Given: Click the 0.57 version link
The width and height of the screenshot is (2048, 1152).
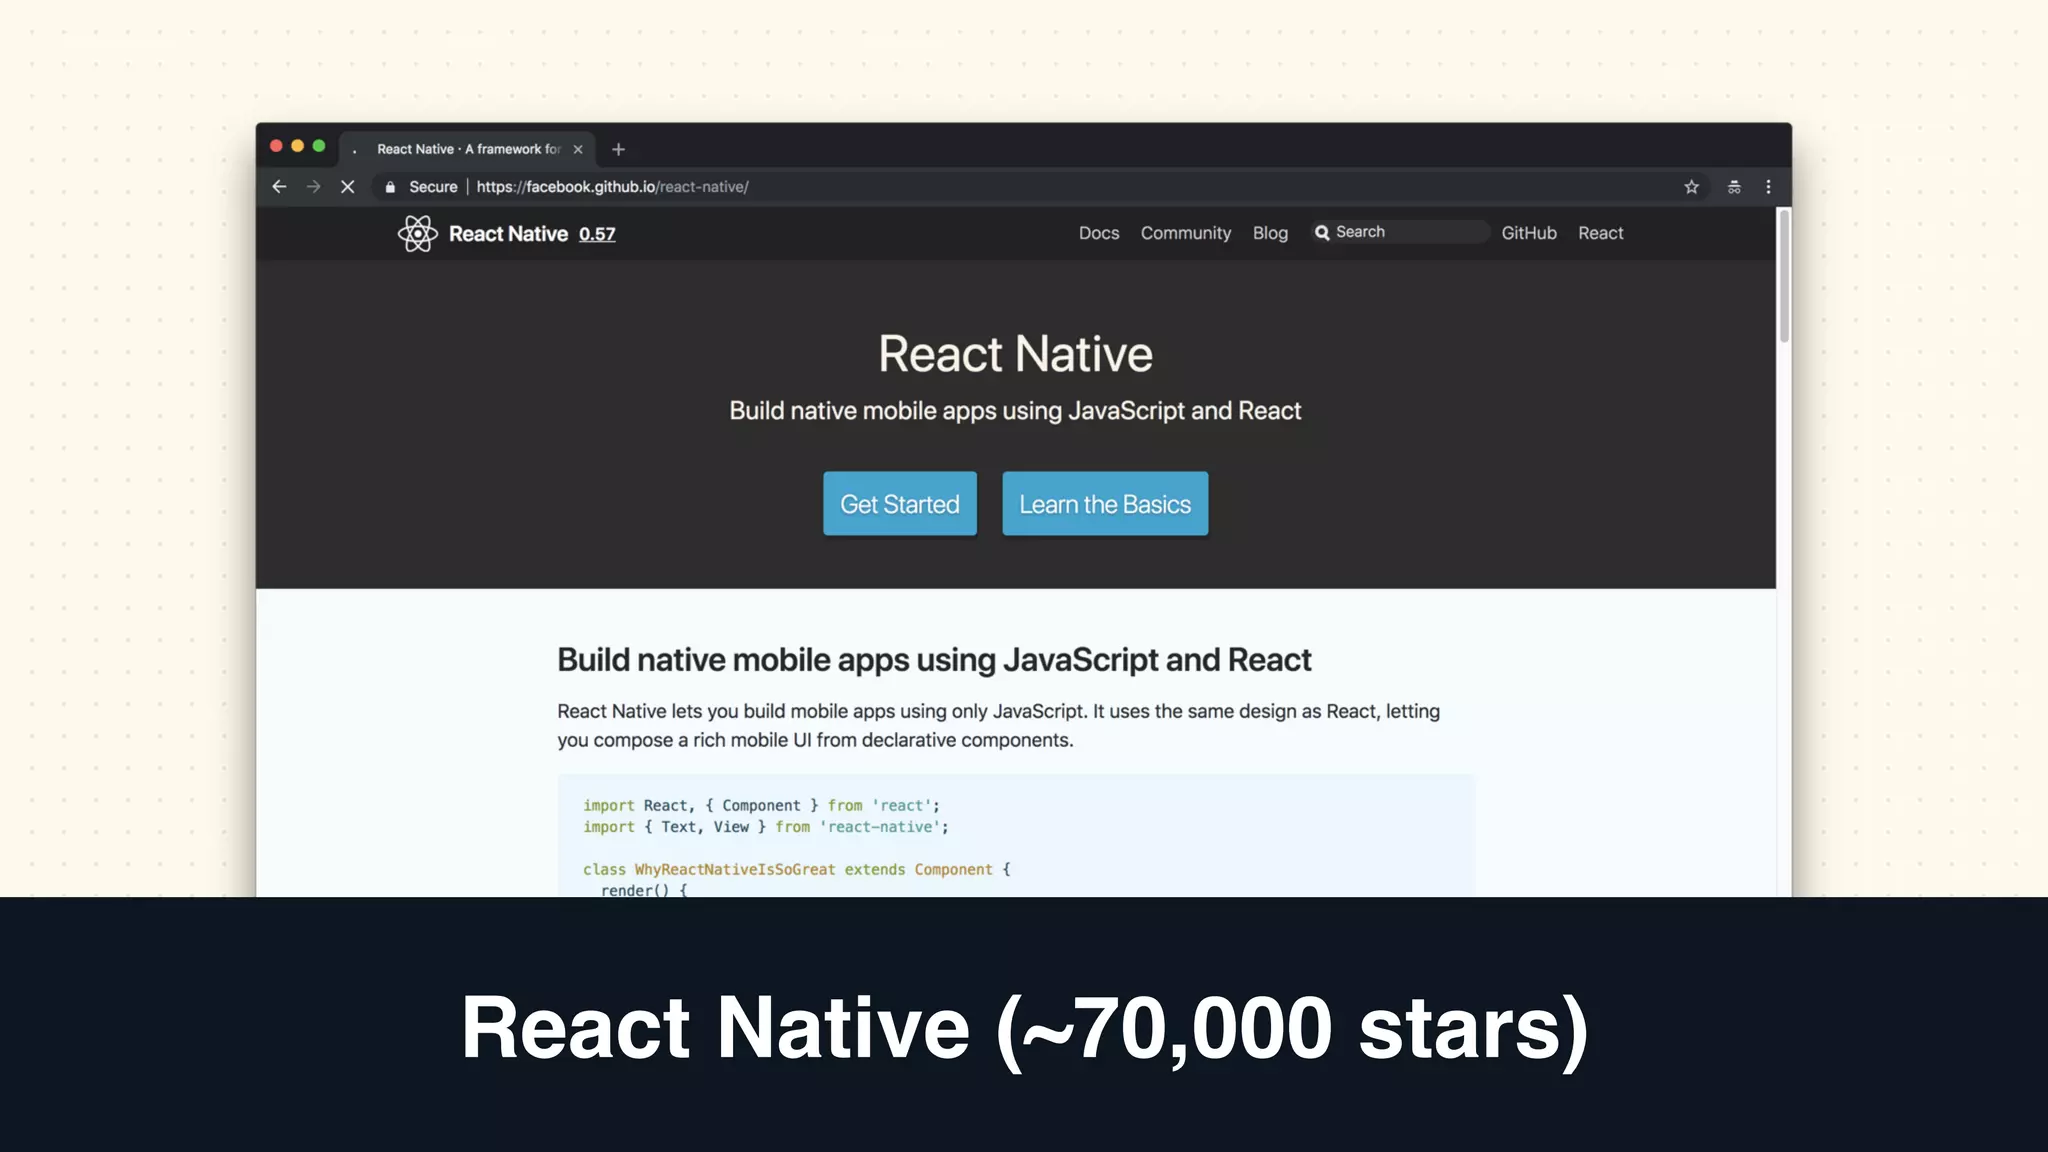Looking at the screenshot, I should pyautogui.click(x=597, y=234).
